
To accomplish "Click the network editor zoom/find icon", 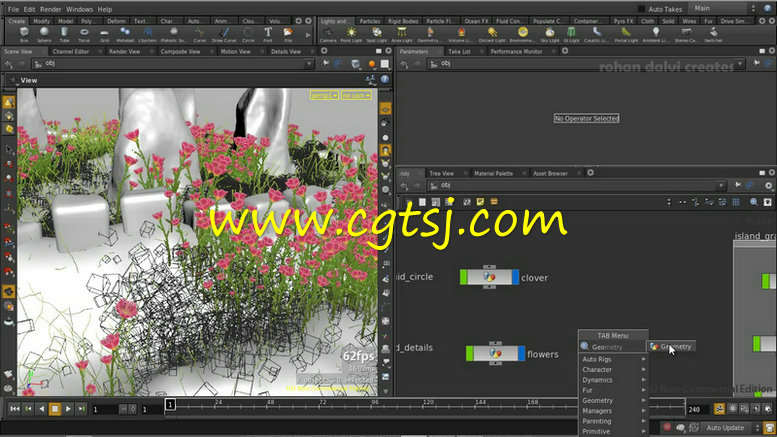I will [x=754, y=202].
